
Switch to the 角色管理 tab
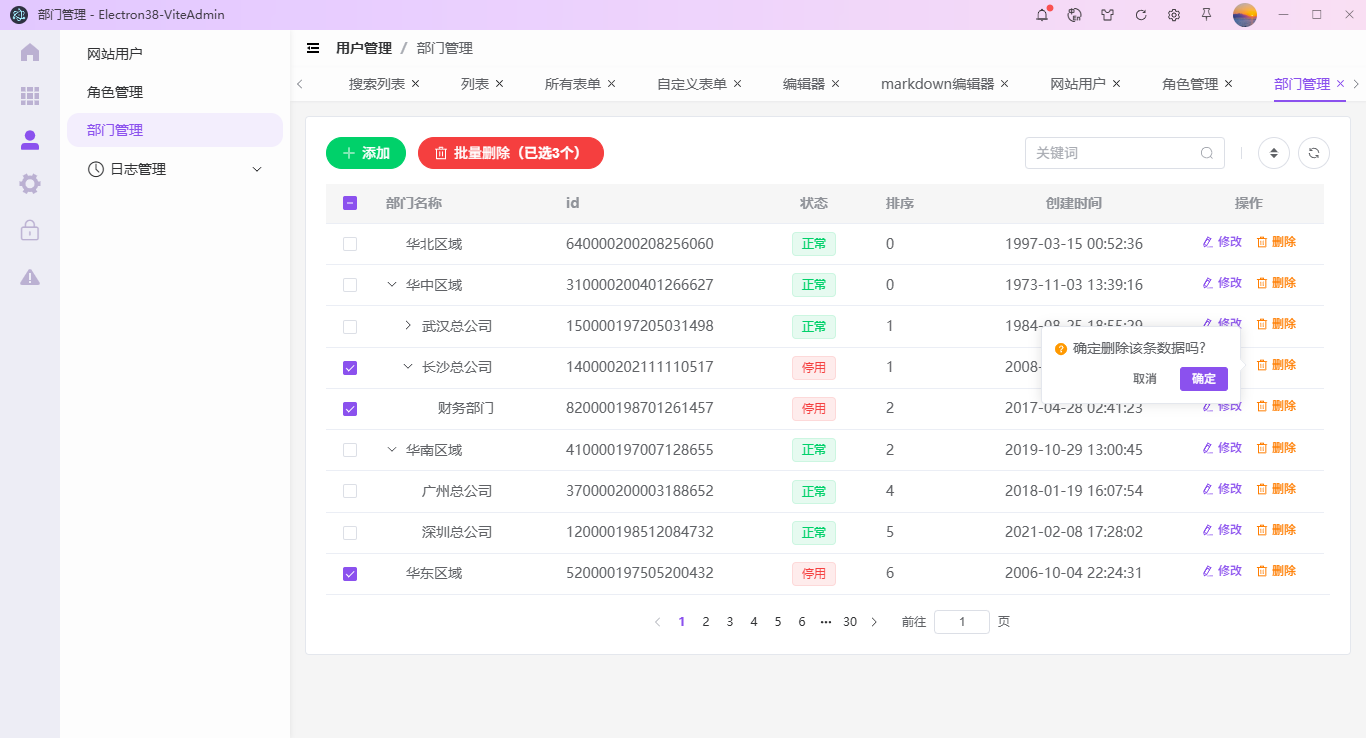[x=1189, y=84]
